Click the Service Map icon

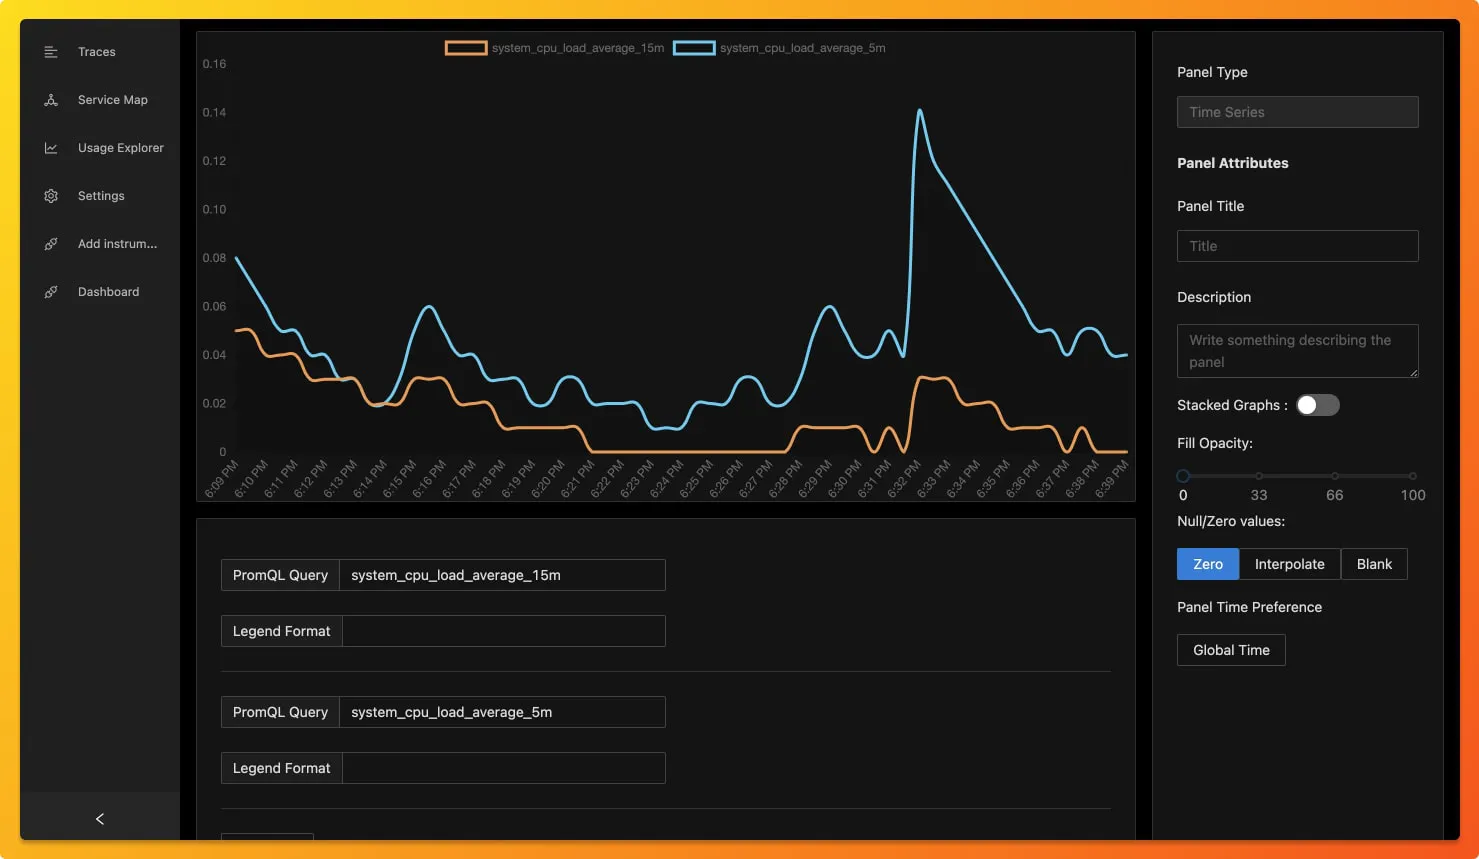click(x=51, y=100)
